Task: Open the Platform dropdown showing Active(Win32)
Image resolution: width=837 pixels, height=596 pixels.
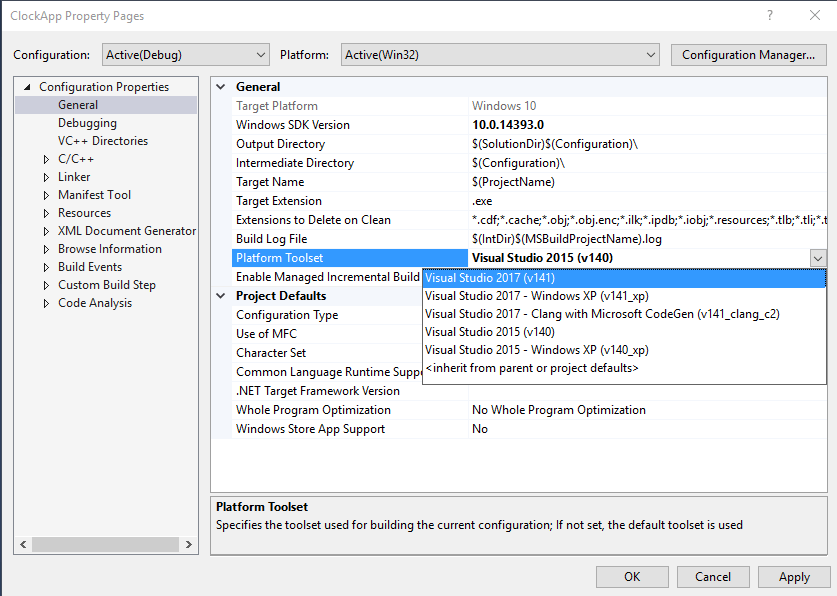Action: (500, 55)
